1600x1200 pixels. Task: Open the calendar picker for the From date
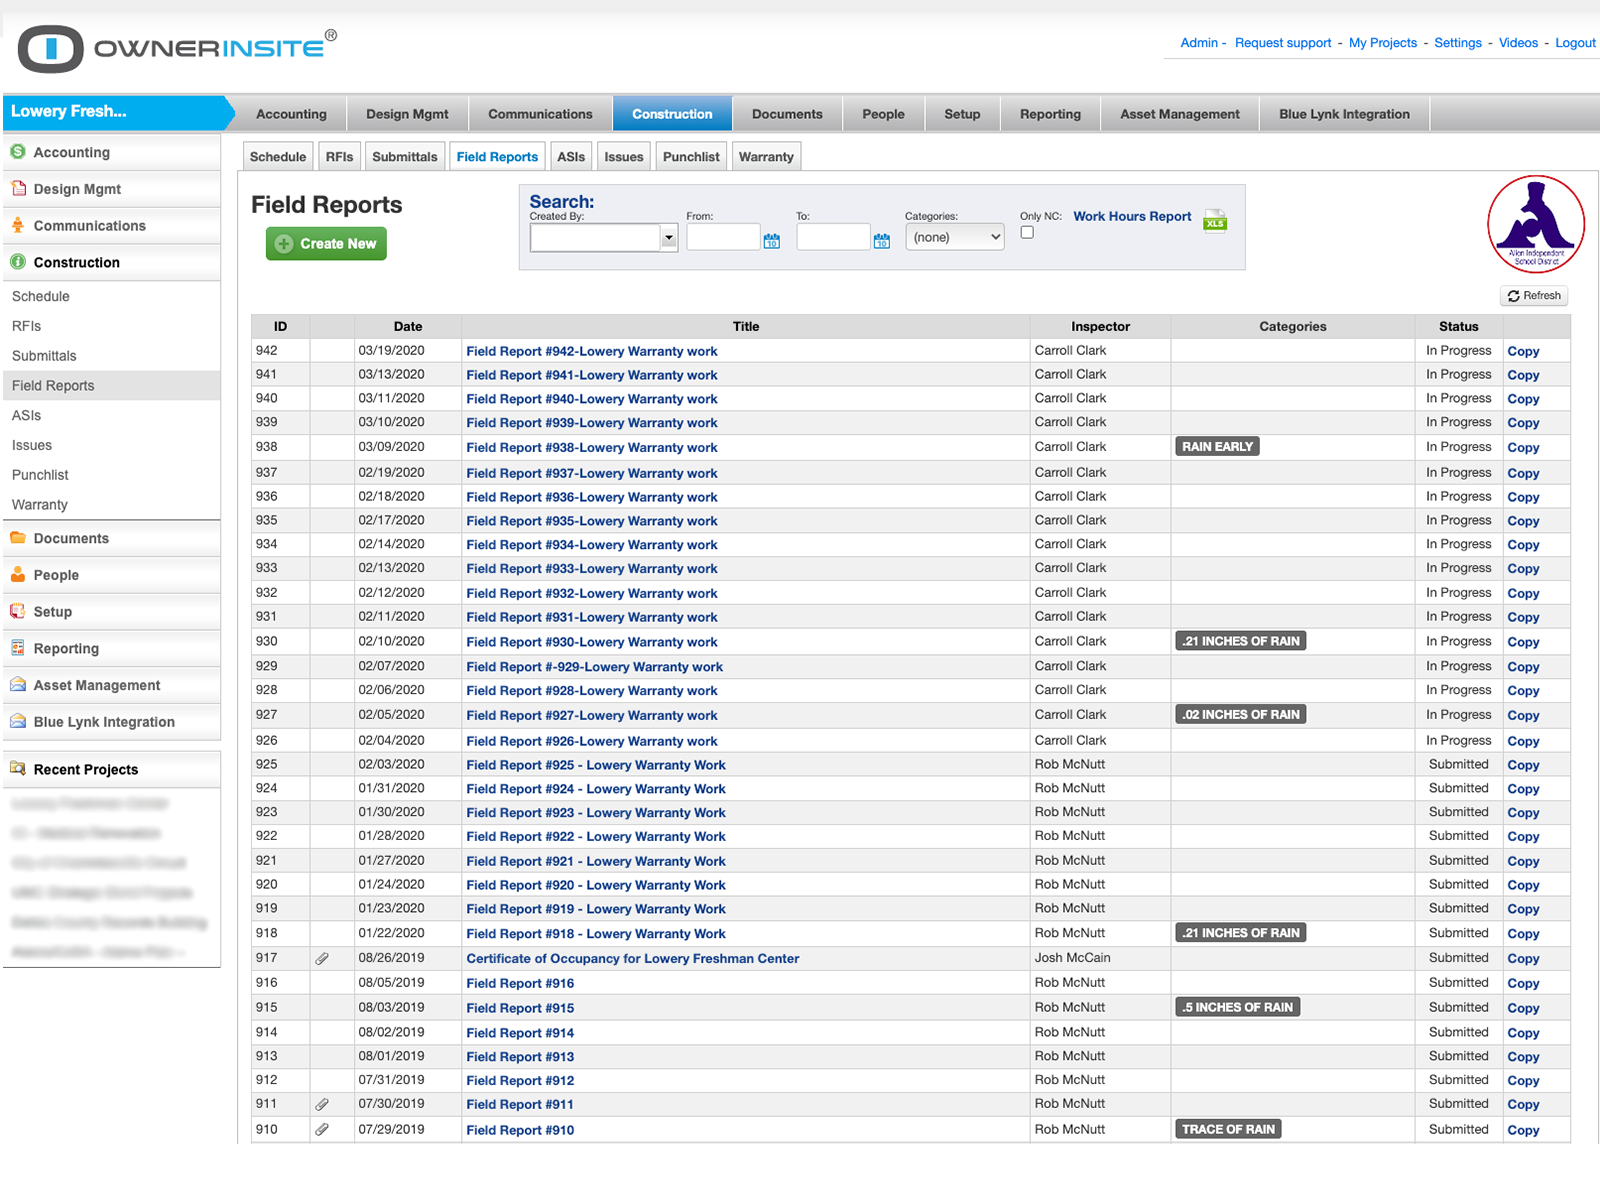pos(770,241)
